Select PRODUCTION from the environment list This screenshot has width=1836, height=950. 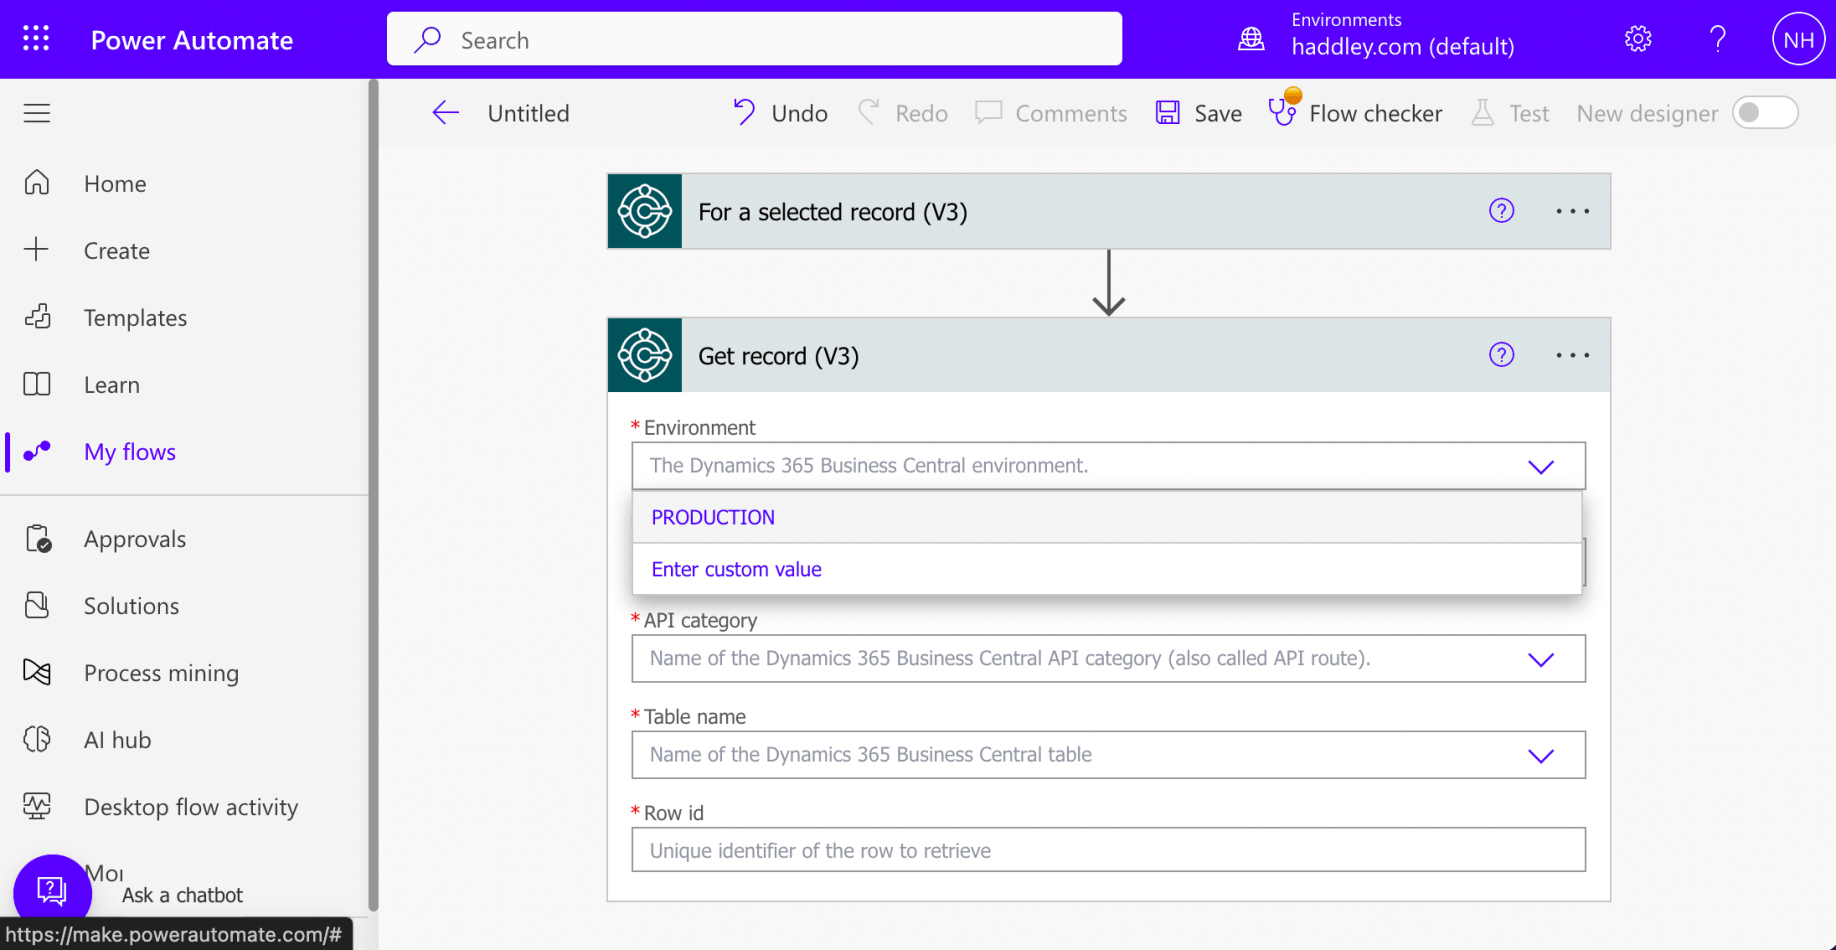713,517
